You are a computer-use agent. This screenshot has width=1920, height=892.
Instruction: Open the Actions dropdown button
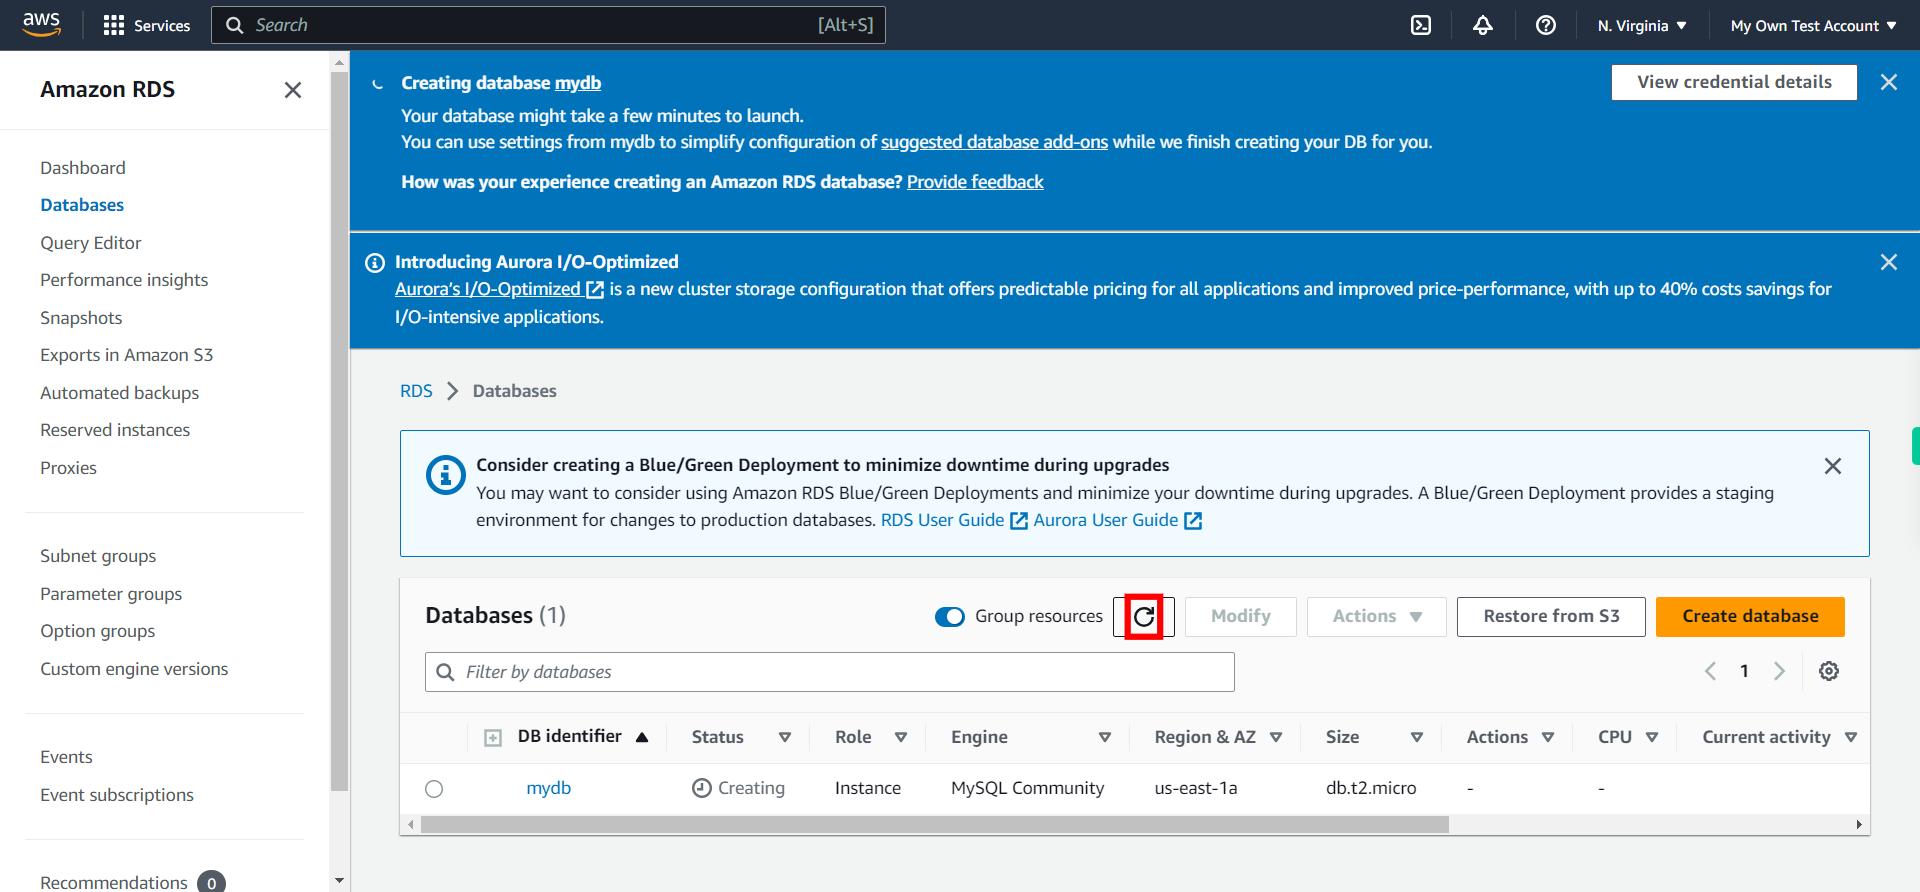pos(1376,616)
